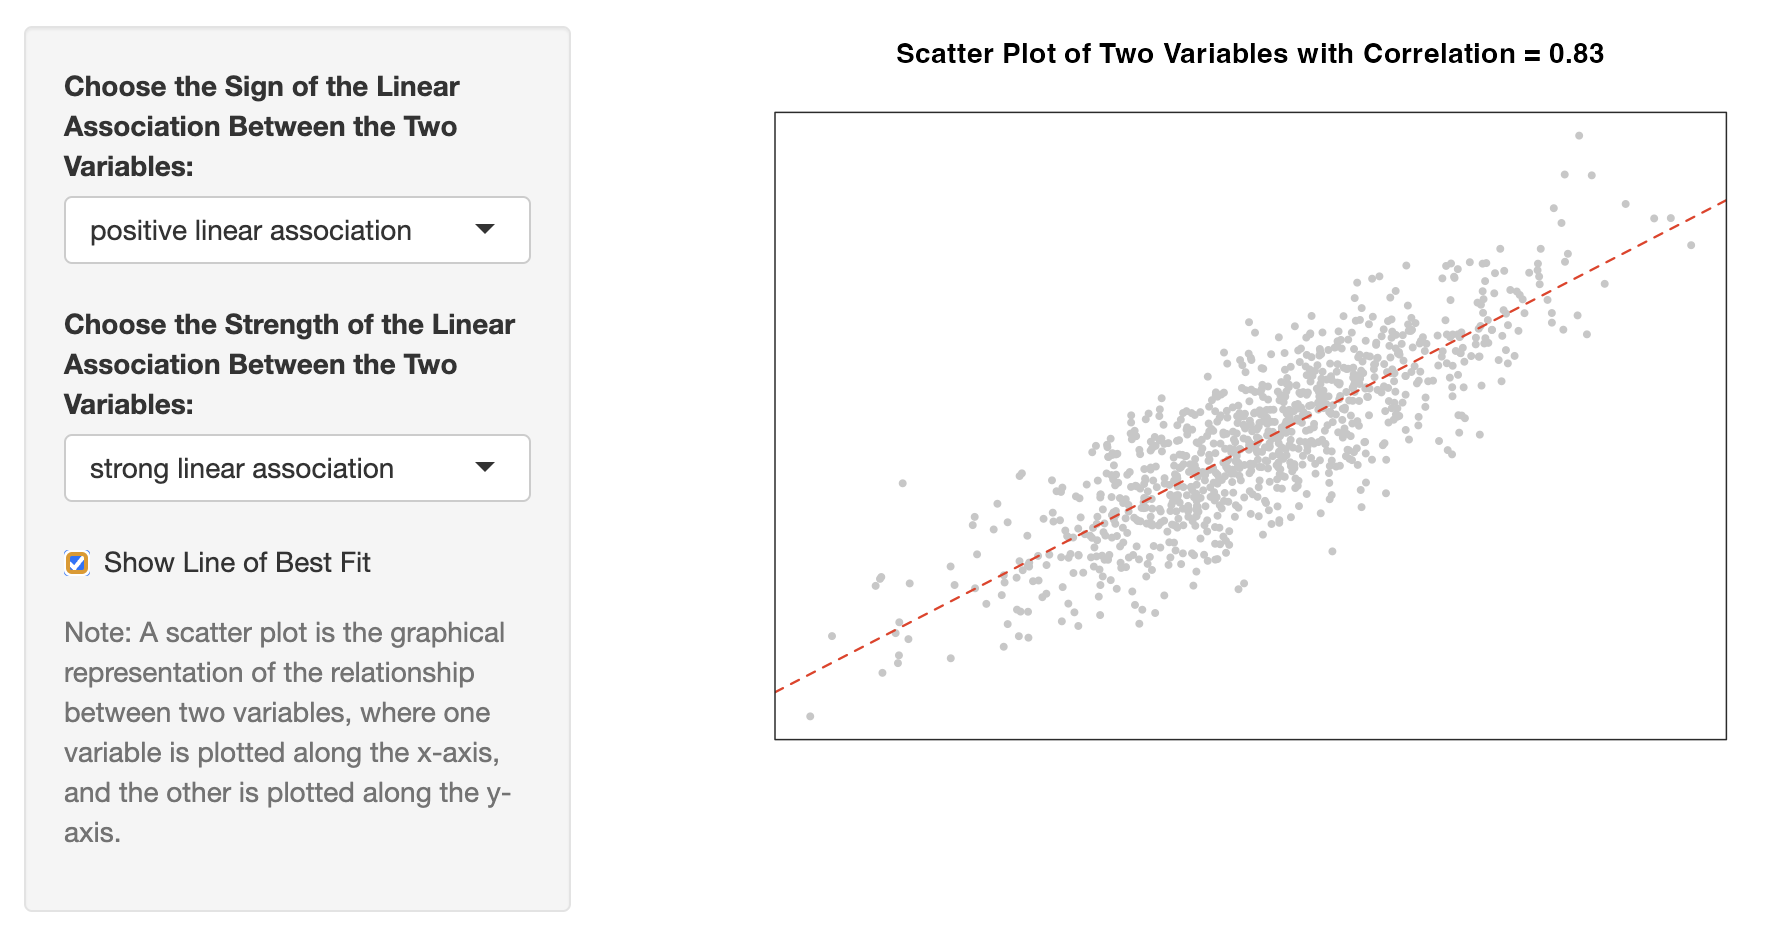The height and width of the screenshot is (932, 1770).
Task: Click the correlation value 0.83 in title
Action: click(1576, 54)
